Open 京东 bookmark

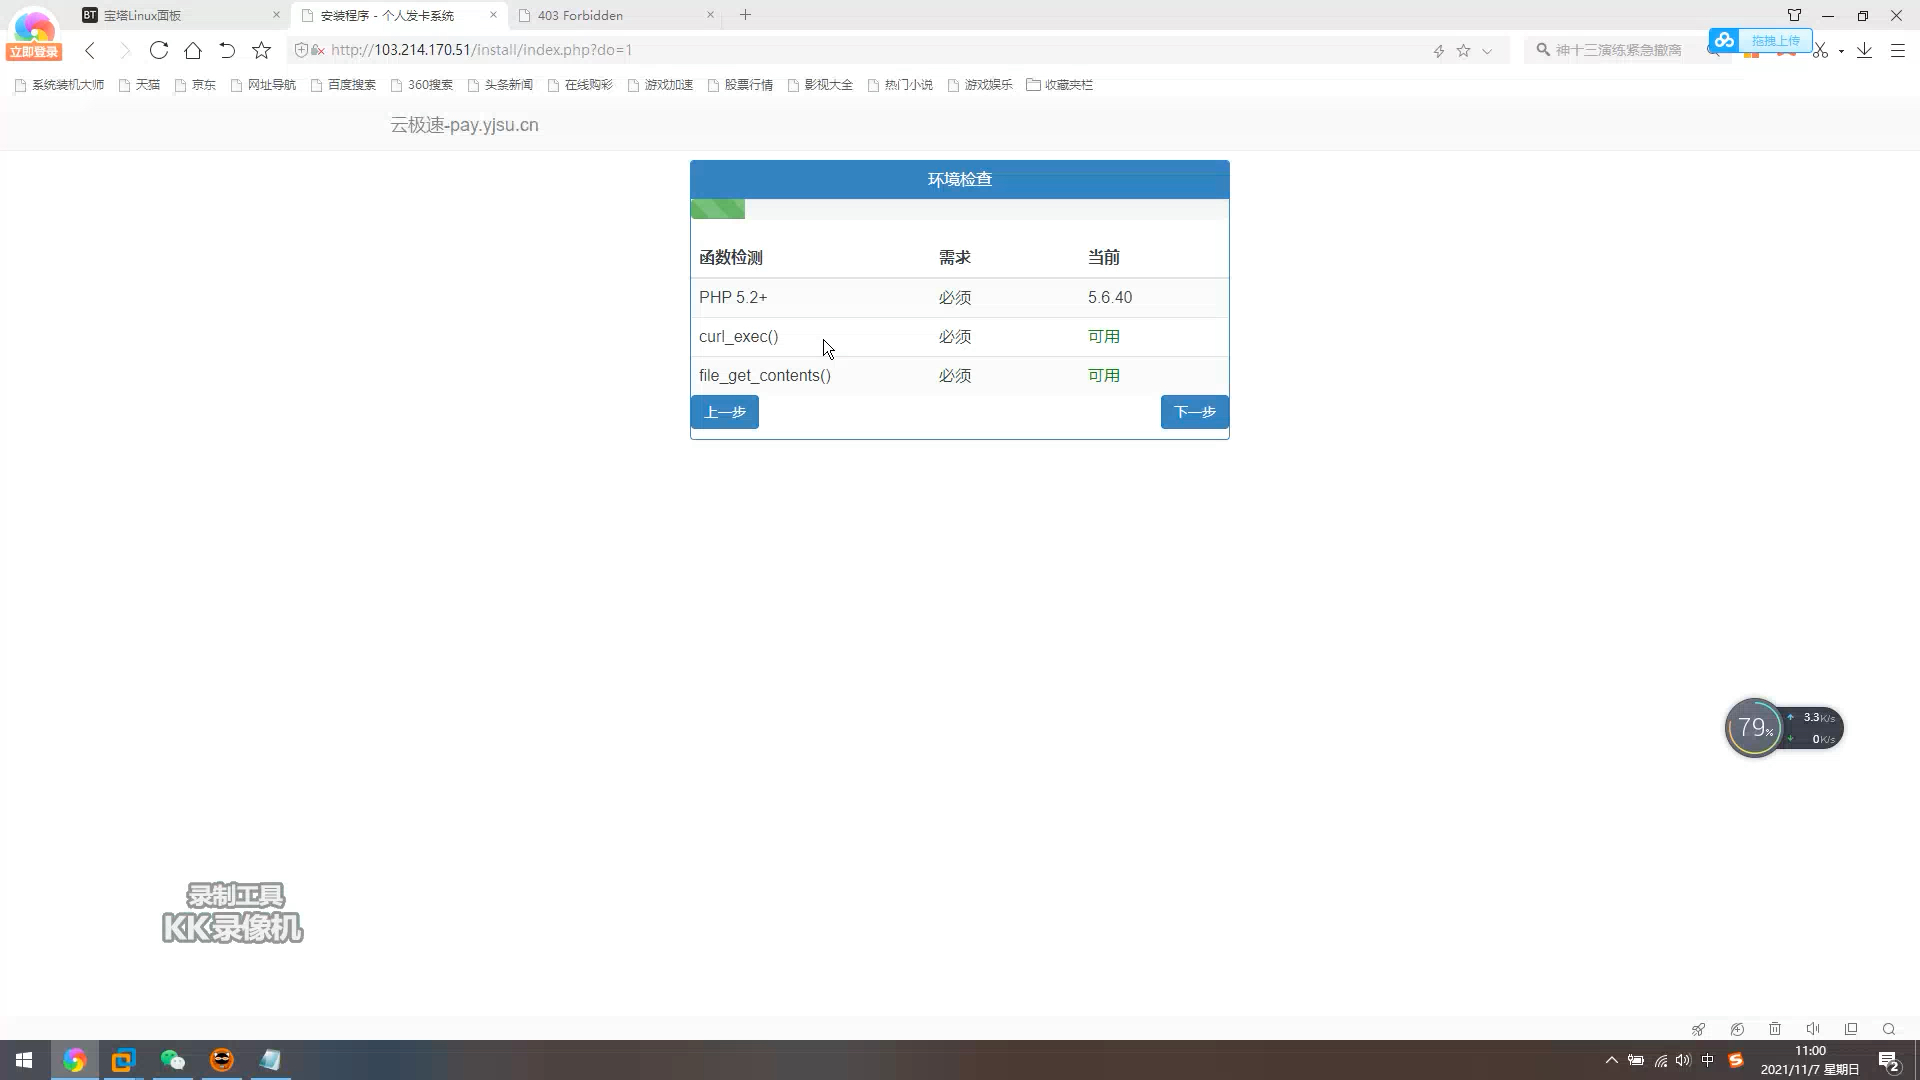pyautogui.click(x=195, y=85)
